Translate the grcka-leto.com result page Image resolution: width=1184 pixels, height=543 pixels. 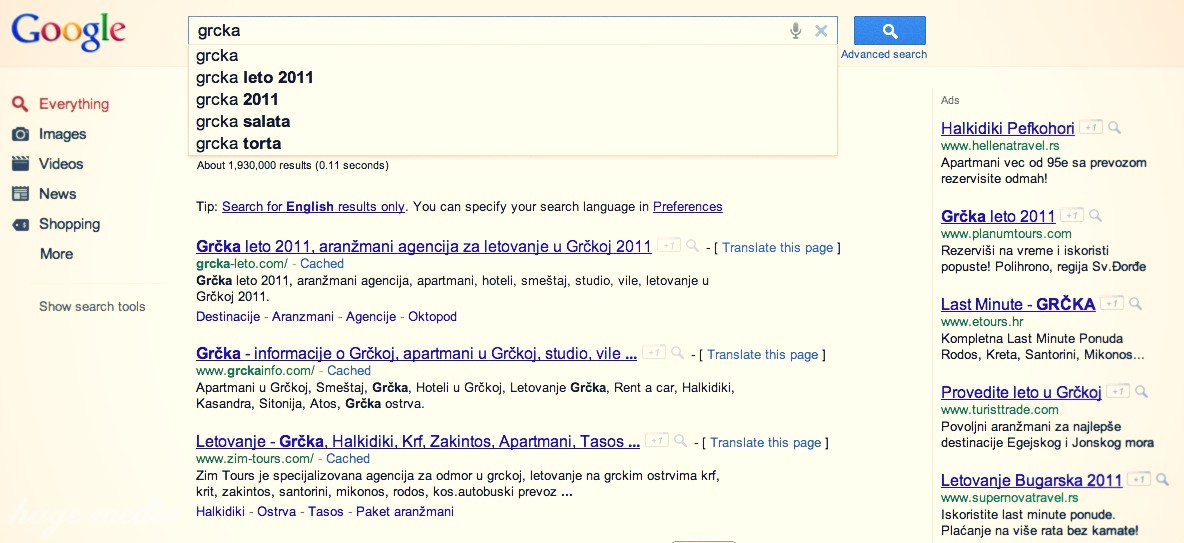coord(778,248)
